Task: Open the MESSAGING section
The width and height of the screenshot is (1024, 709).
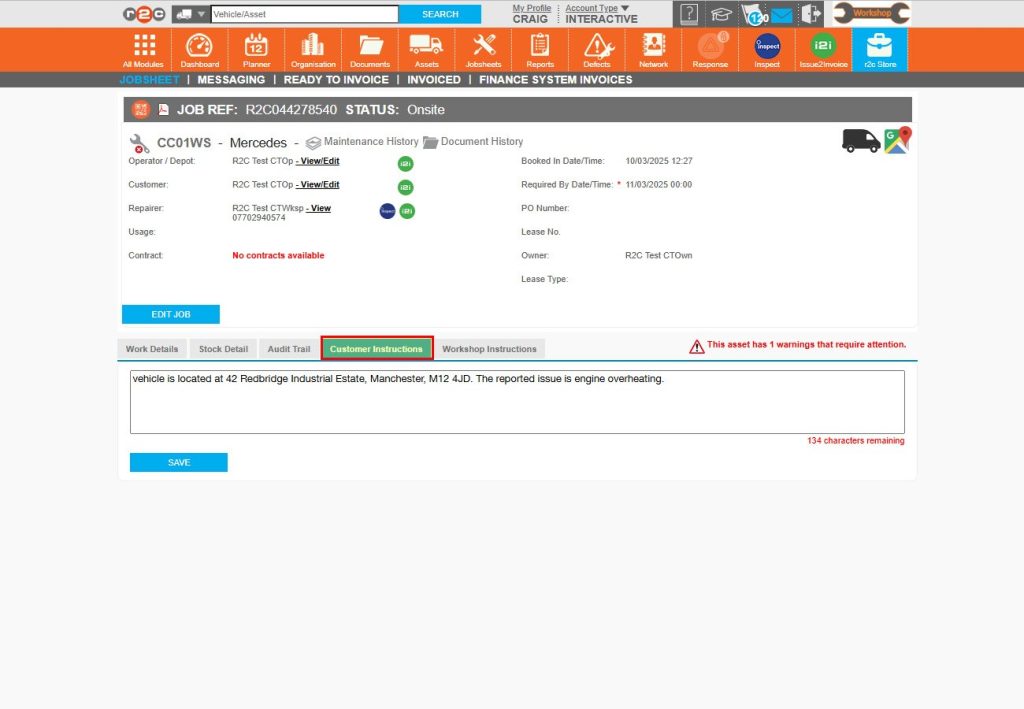Action: pyautogui.click(x=231, y=79)
